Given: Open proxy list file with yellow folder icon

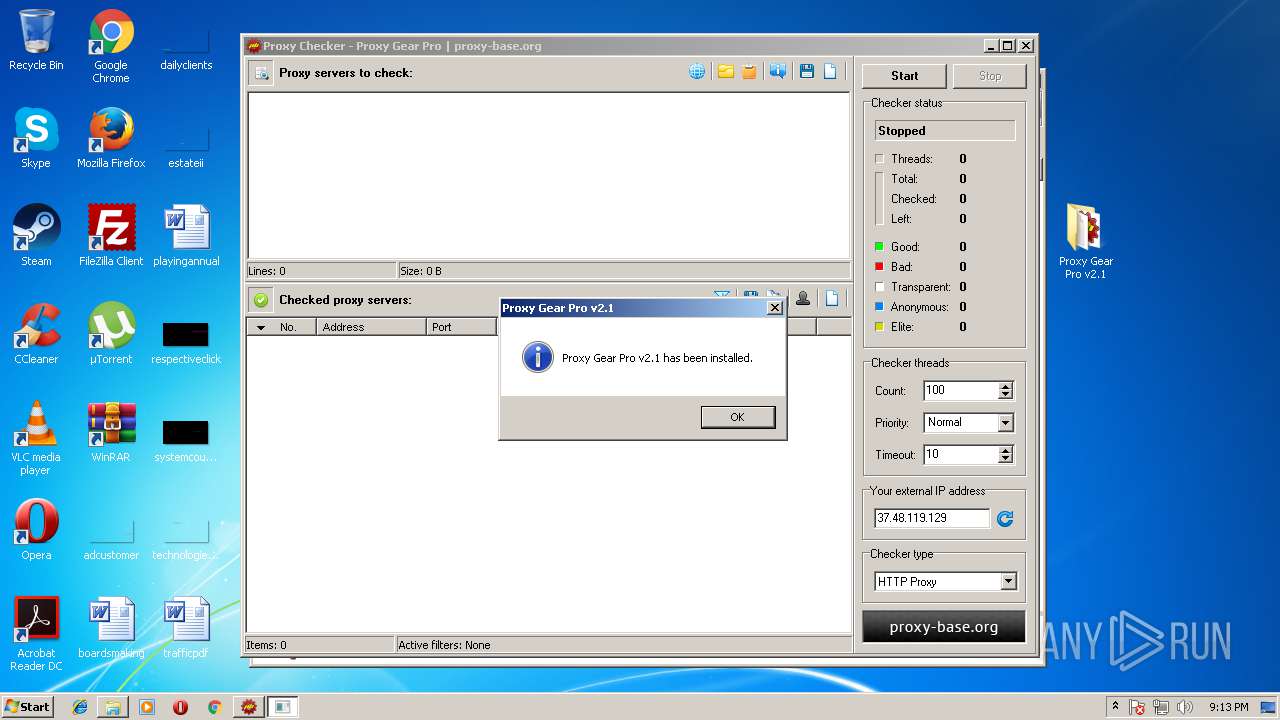Looking at the screenshot, I should 725,72.
